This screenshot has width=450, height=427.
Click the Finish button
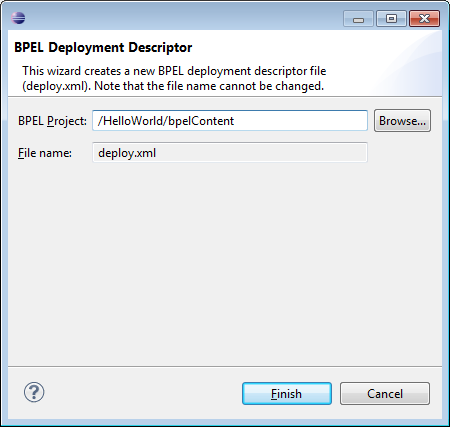point(287,394)
